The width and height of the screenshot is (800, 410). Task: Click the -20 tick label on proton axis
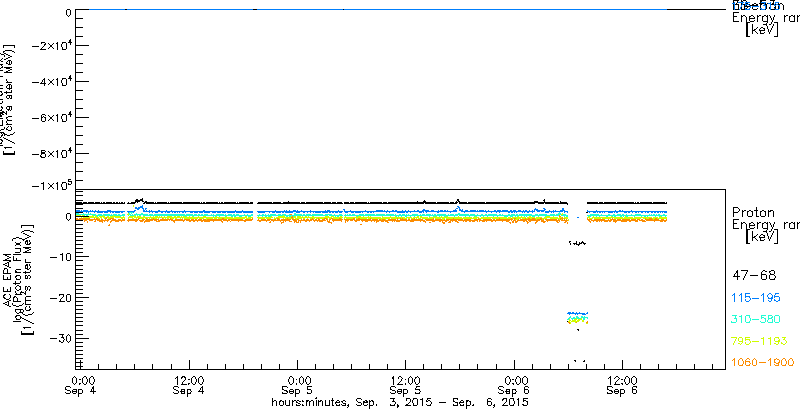tap(60, 297)
